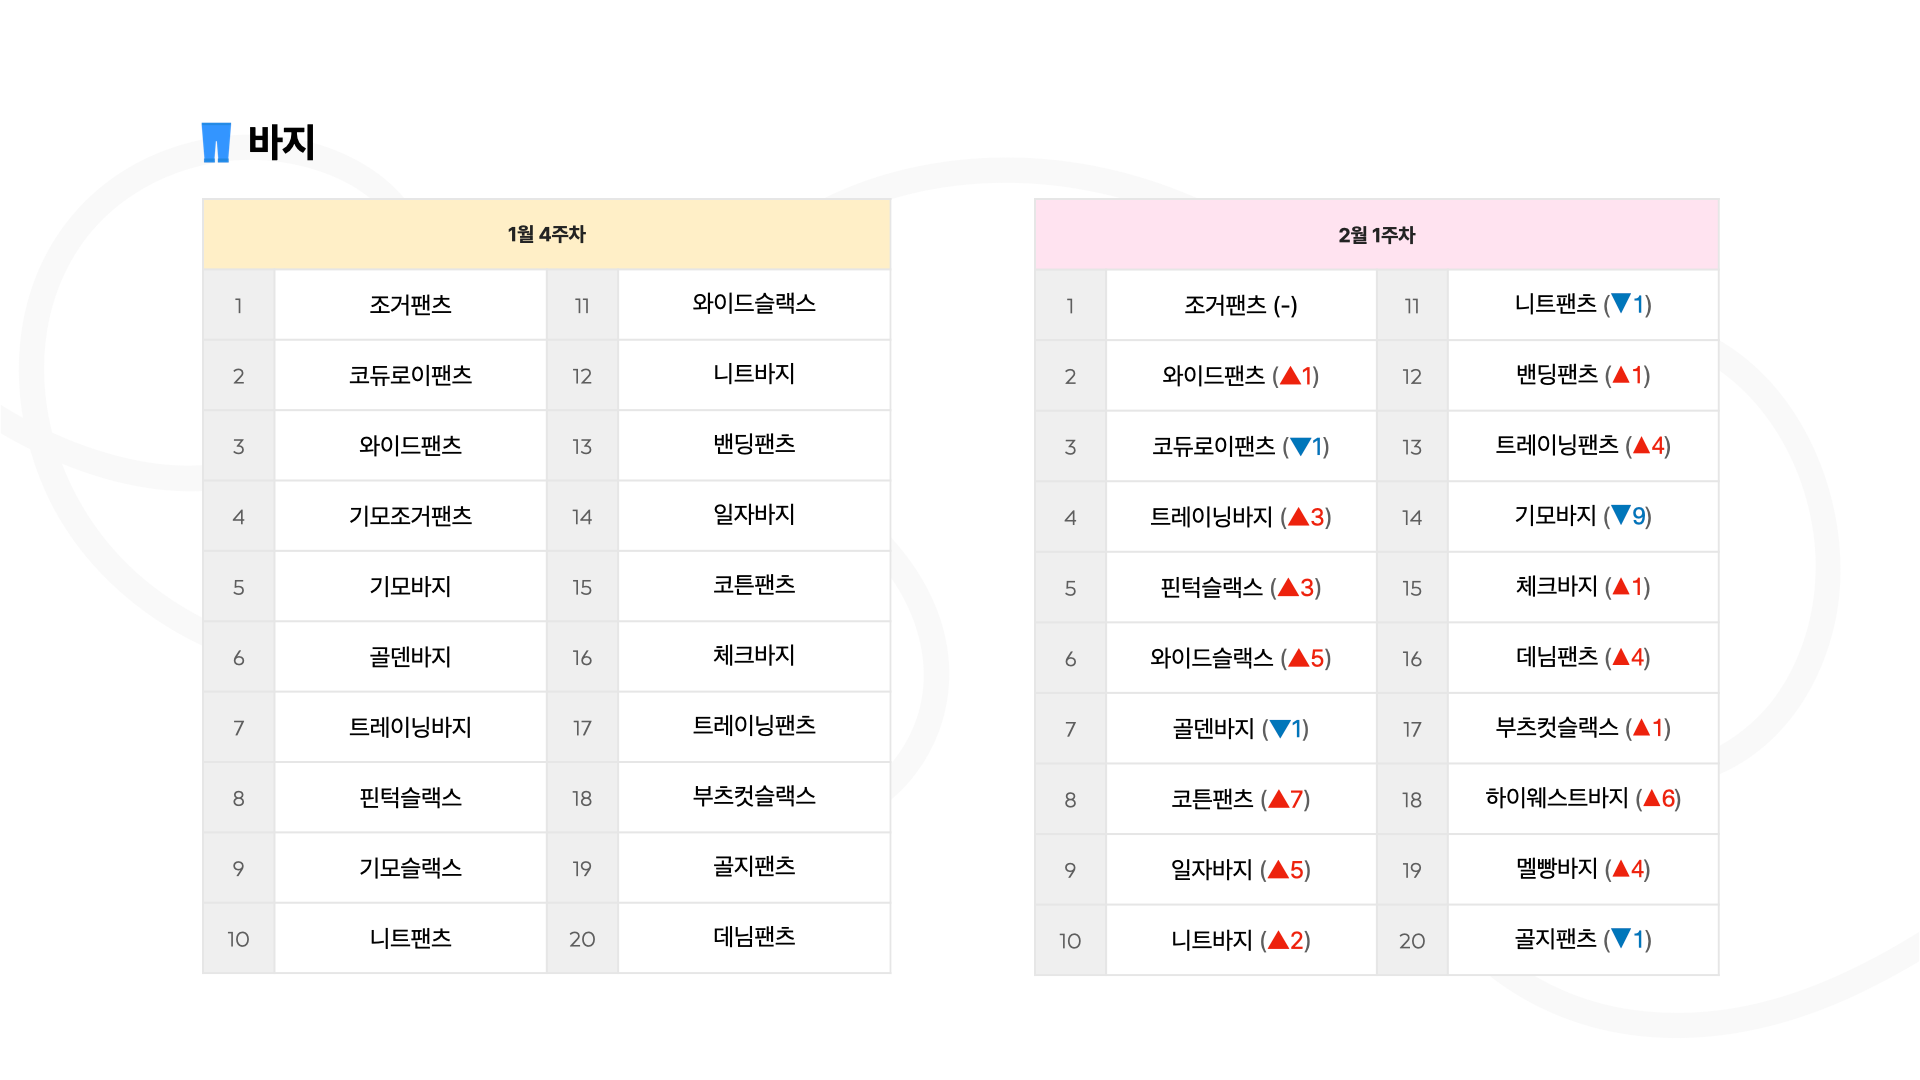Click the 바지 section title
1920x1080 pixels.
[281, 142]
